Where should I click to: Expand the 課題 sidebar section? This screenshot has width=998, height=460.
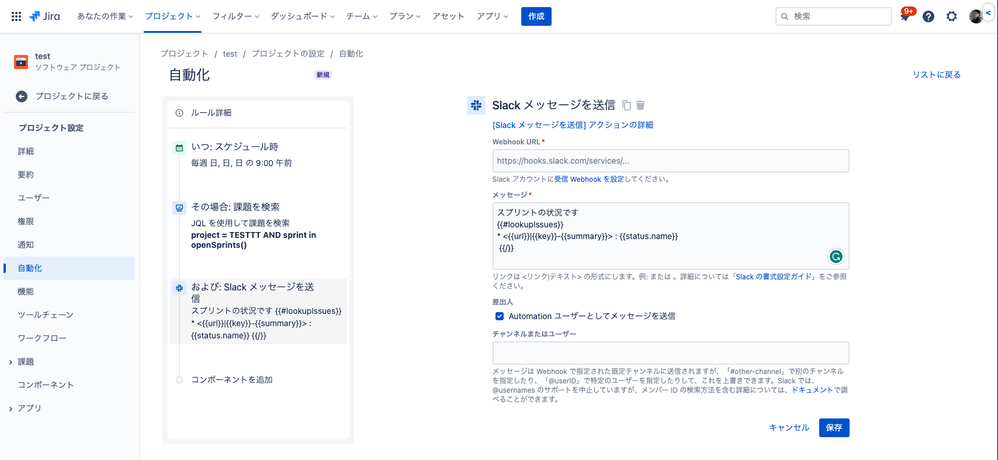coord(10,362)
